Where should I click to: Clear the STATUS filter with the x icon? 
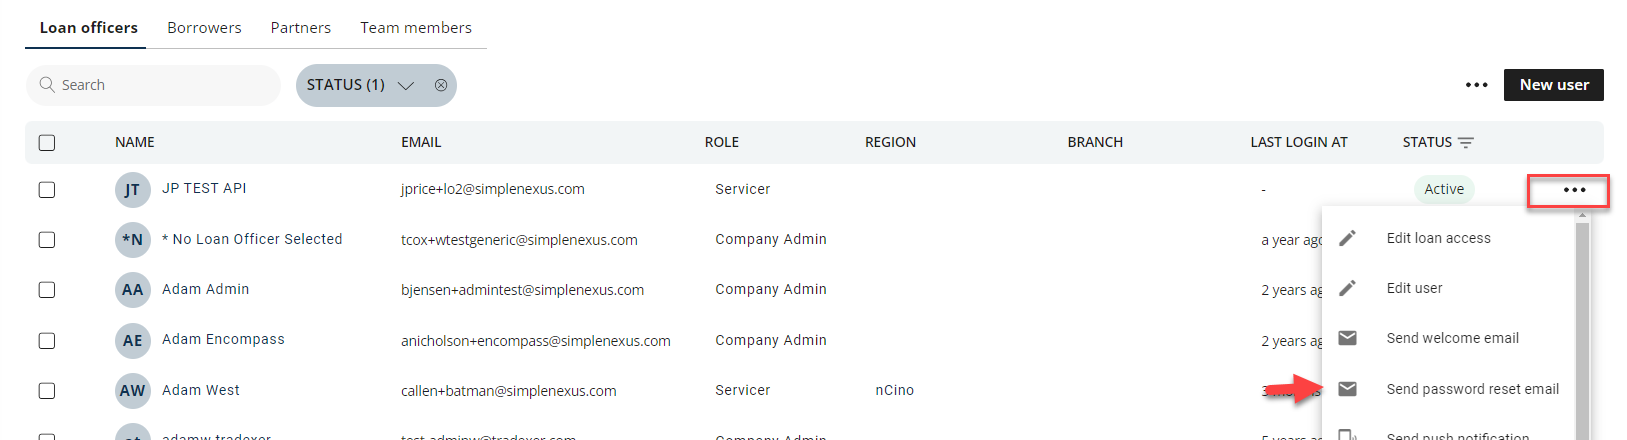(x=441, y=85)
